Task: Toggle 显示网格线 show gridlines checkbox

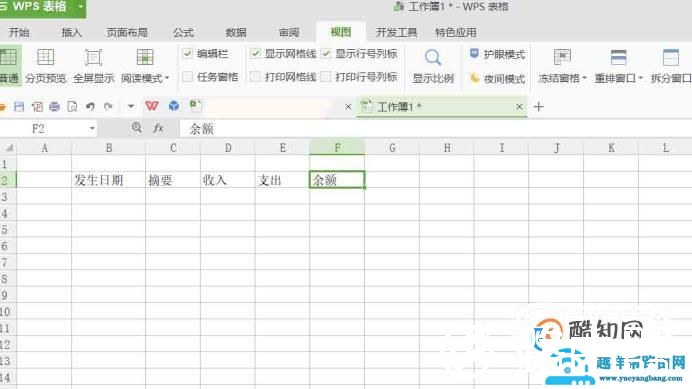Action: 255,53
